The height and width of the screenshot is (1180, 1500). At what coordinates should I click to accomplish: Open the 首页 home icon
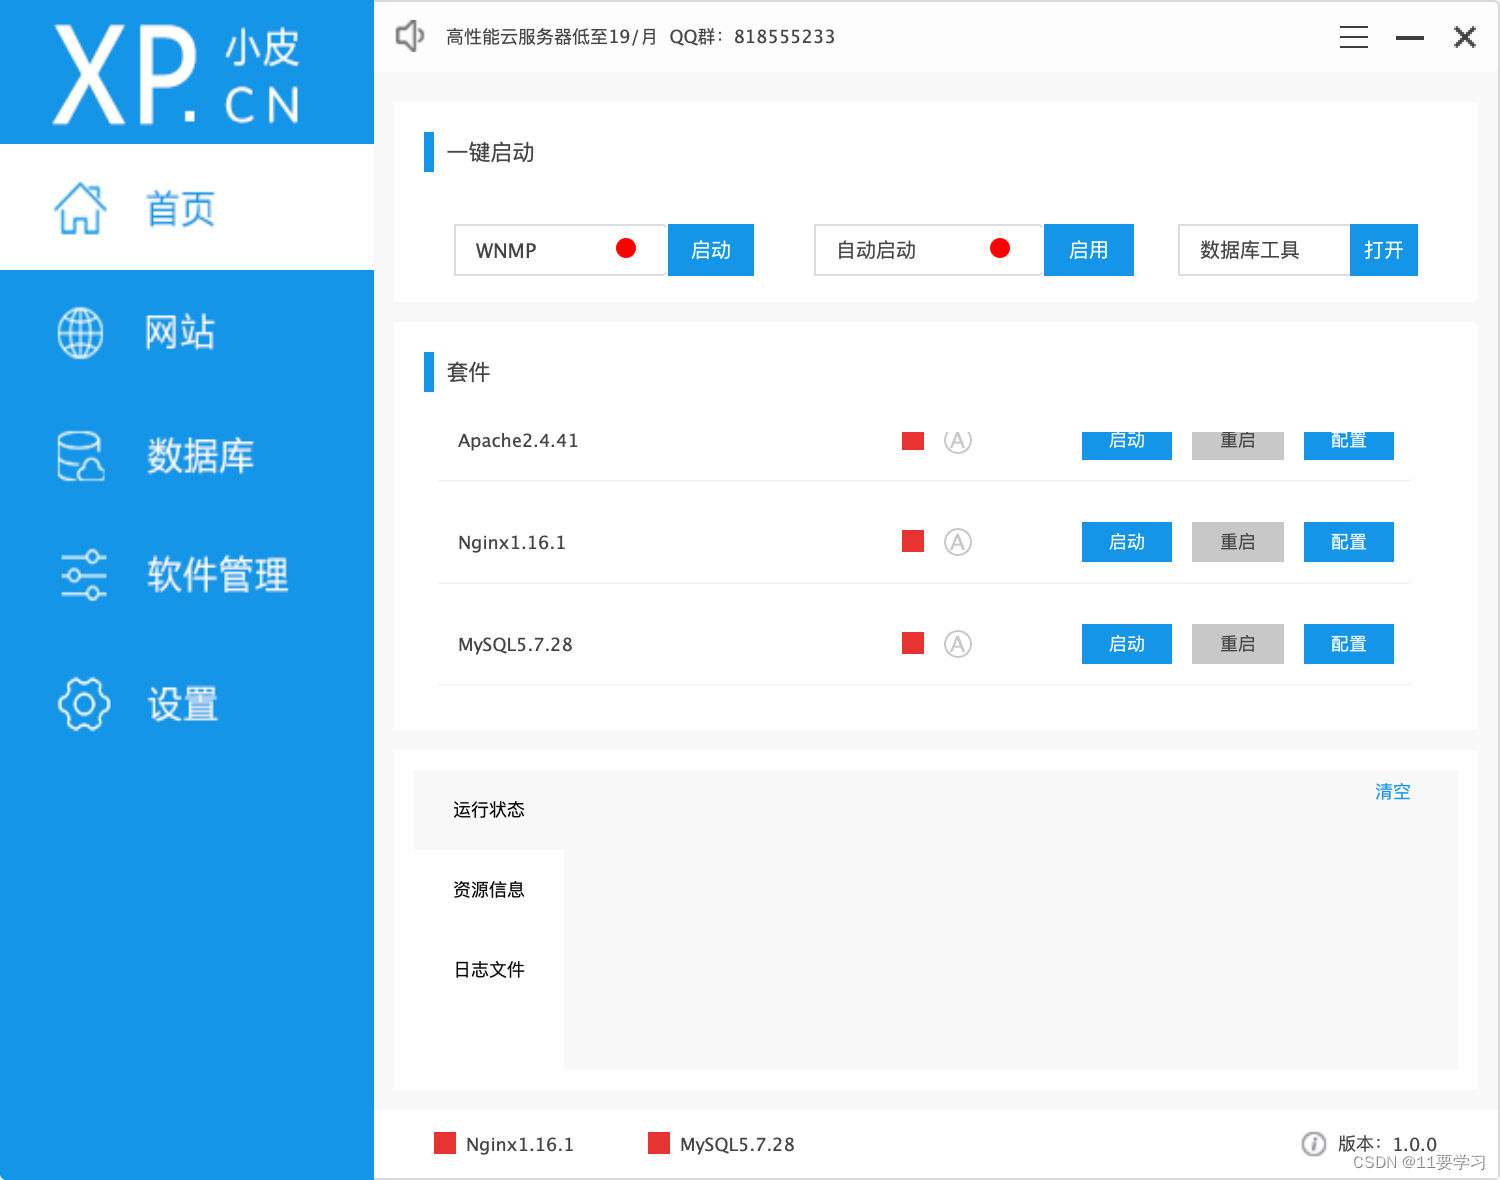[x=80, y=208]
